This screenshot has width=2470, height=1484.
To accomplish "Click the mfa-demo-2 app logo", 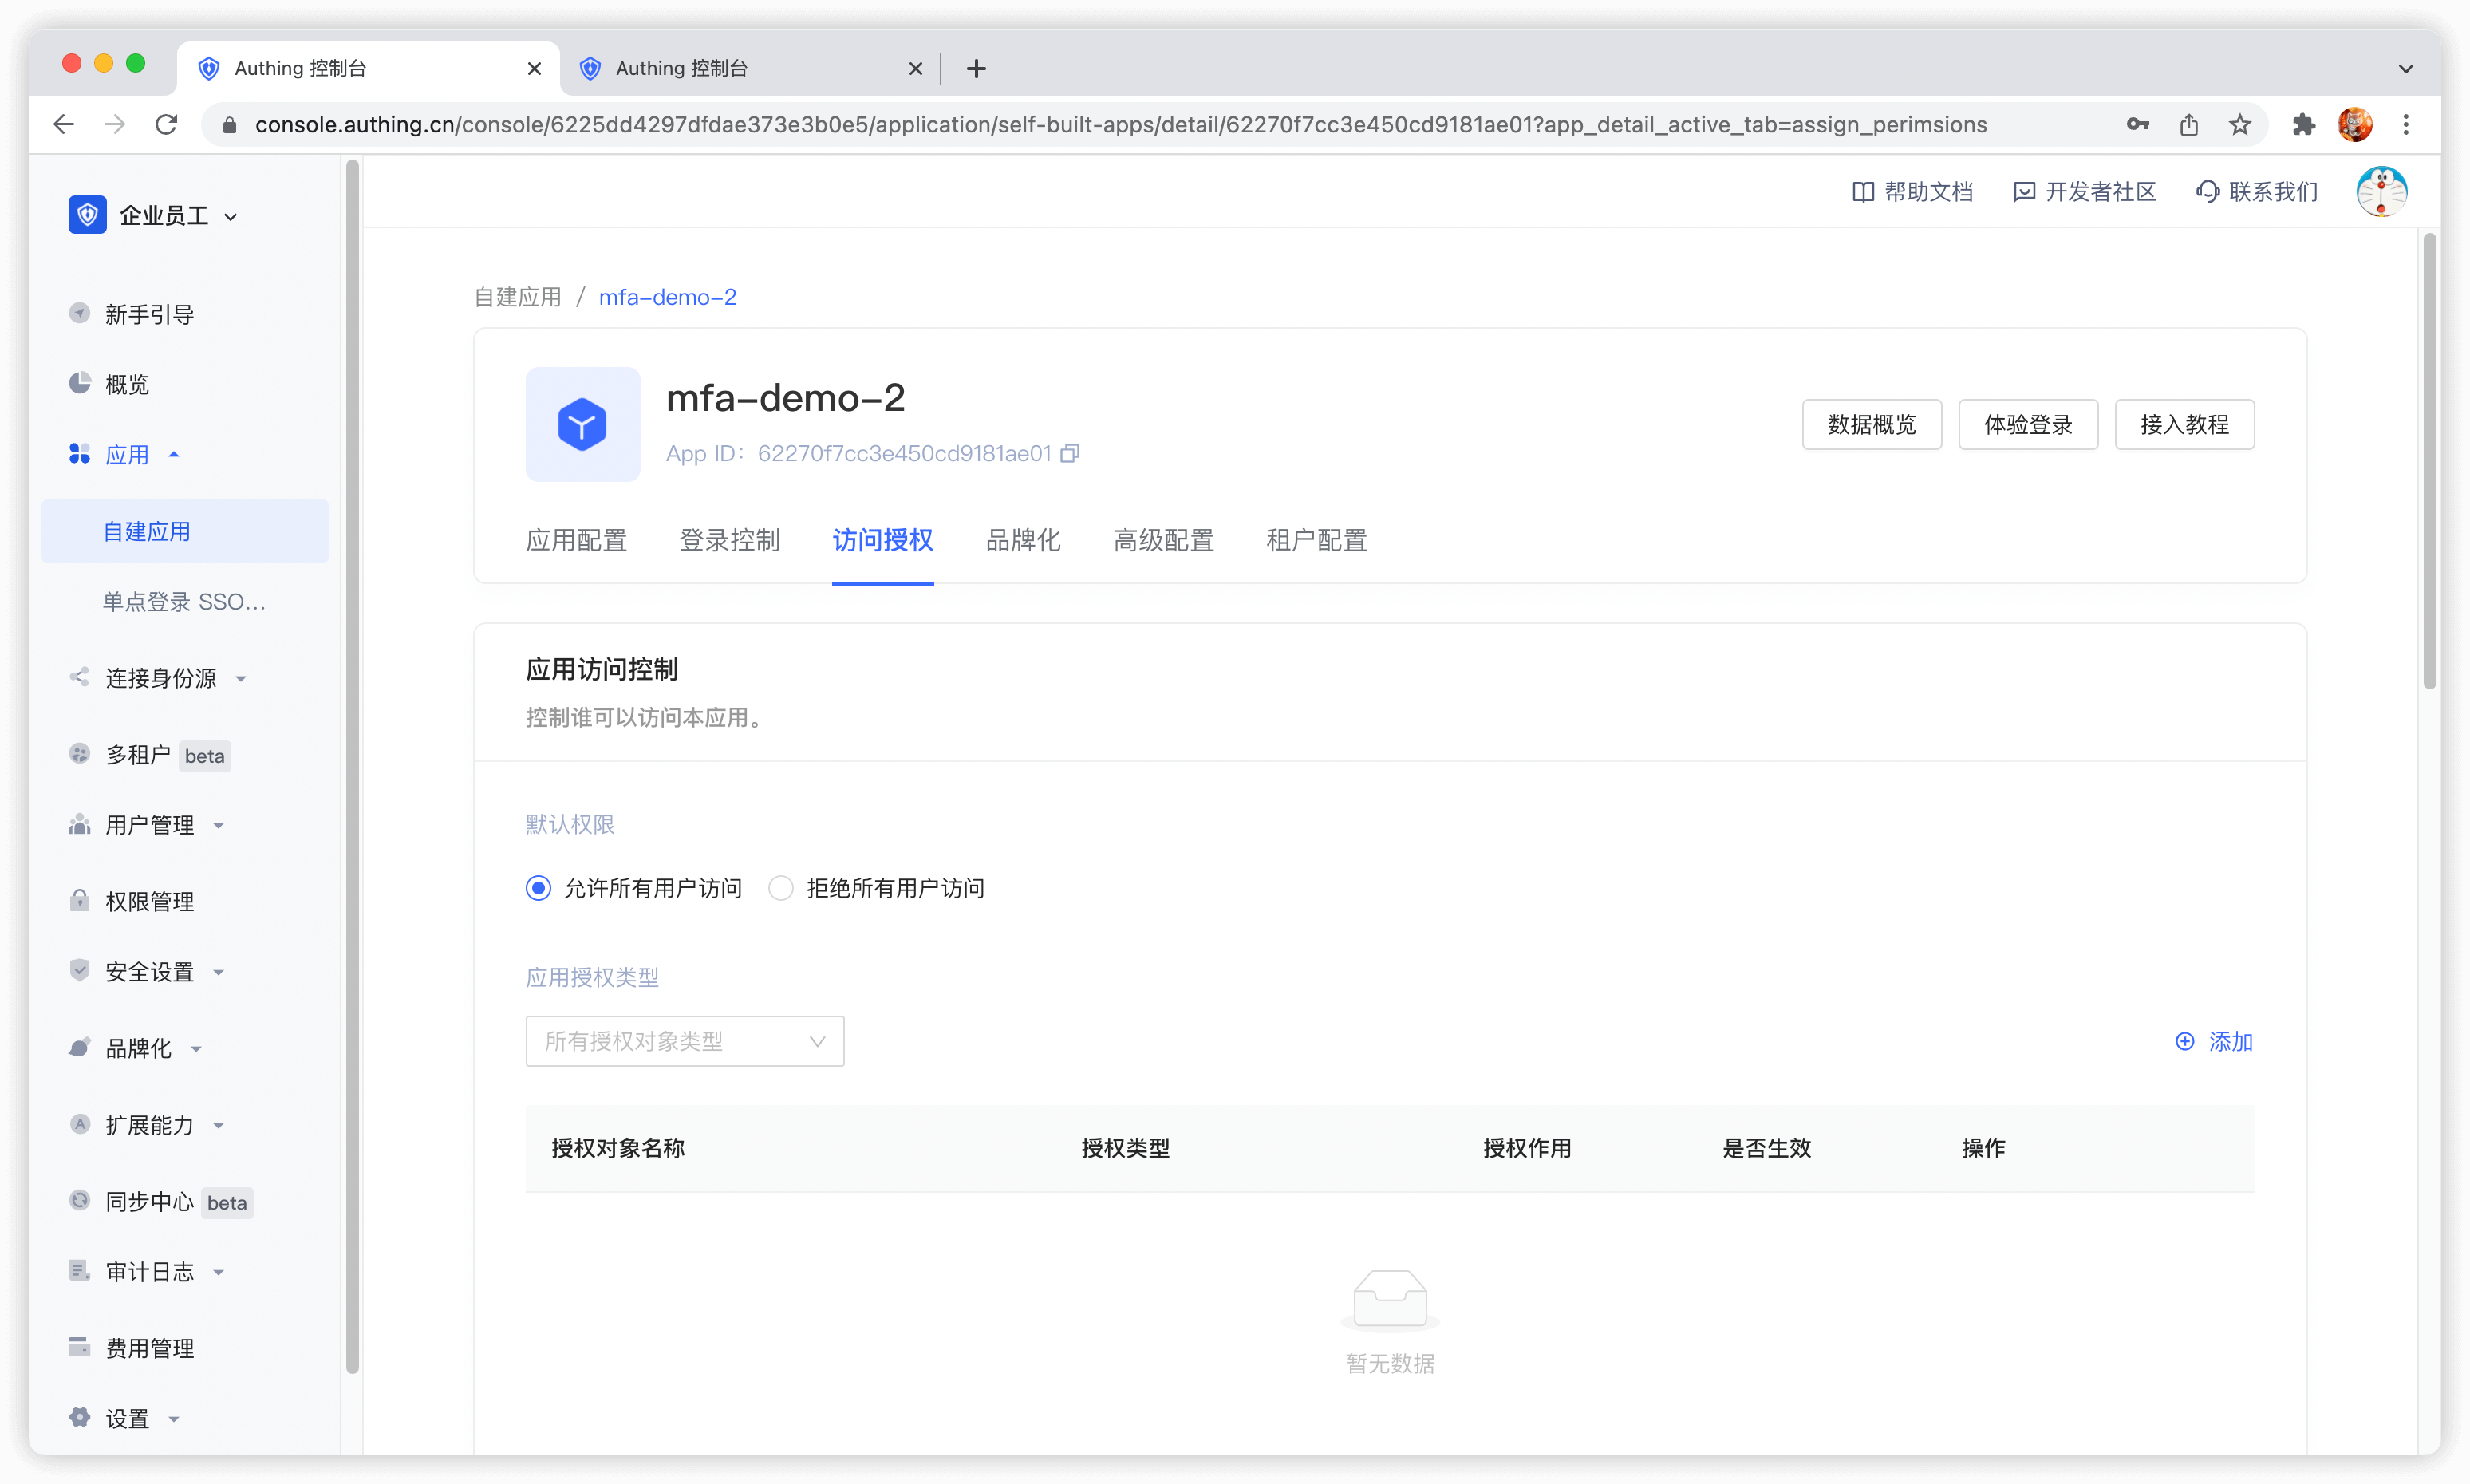I will coord(583,425).
